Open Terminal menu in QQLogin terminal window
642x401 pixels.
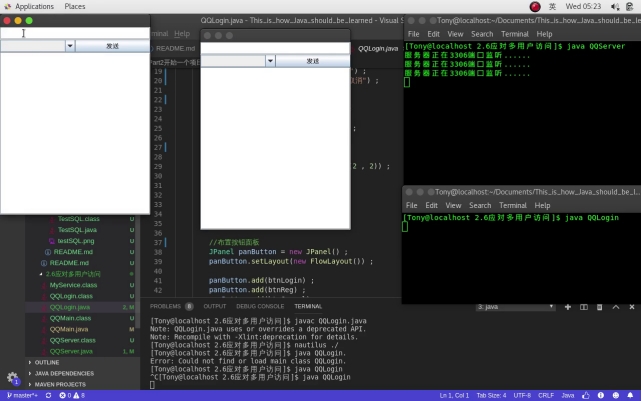pos(513,205)
